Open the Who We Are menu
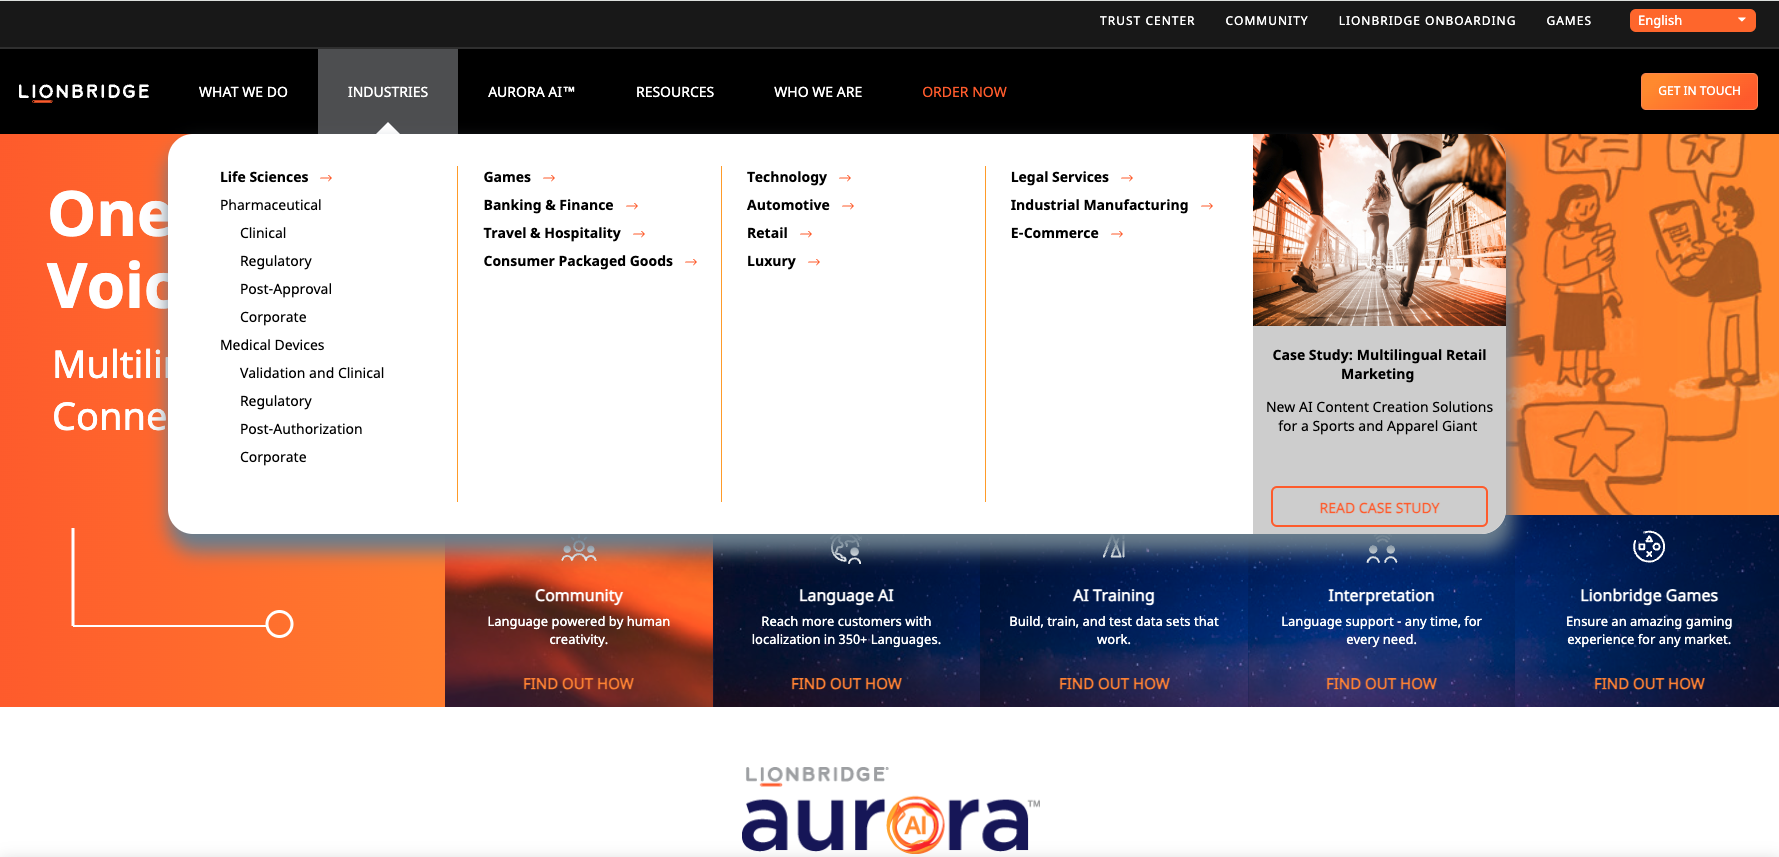Screen dimensions: 1779x857 (x=818, y=92)
